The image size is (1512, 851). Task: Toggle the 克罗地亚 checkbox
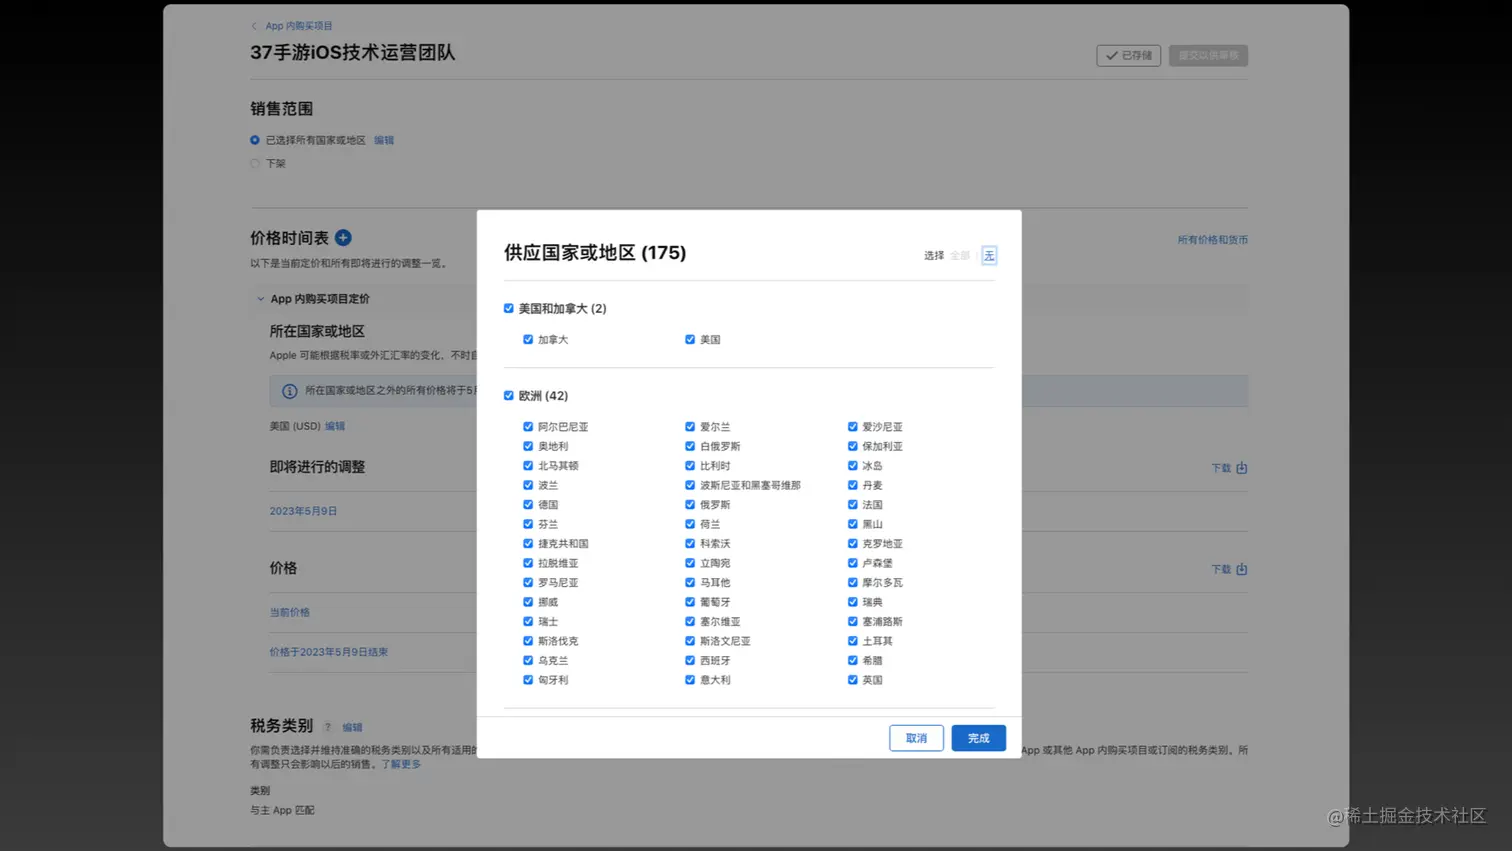(x=853, y=544)
